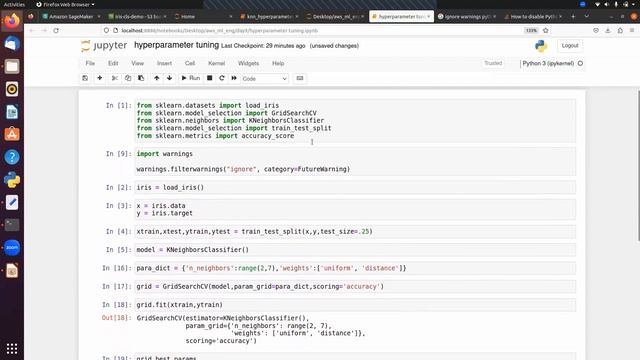Paste cells below icon

click(x=141, y=78)
